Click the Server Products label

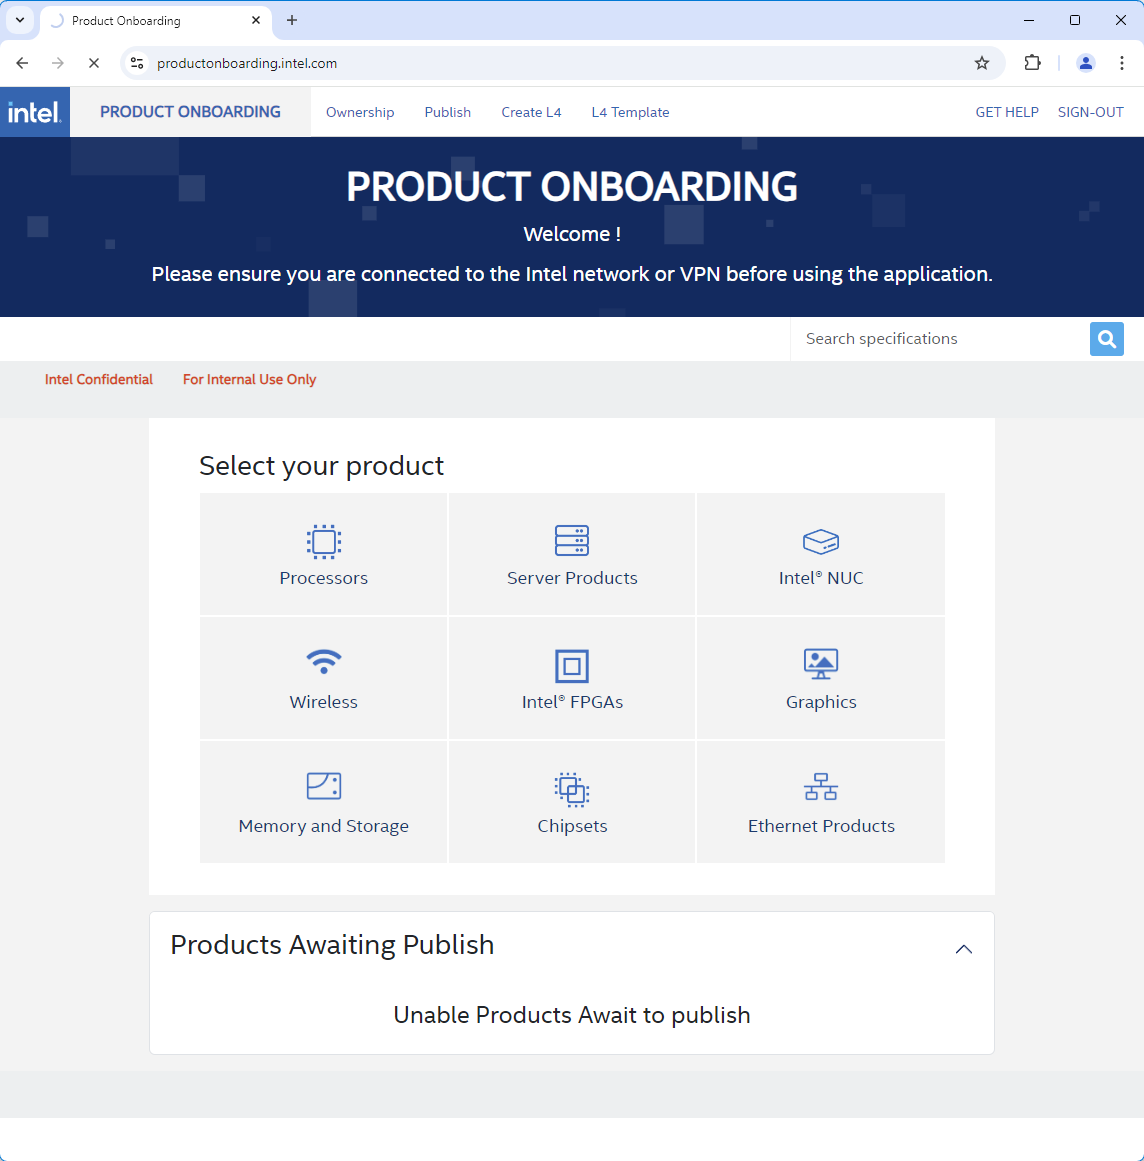[572, 578]
